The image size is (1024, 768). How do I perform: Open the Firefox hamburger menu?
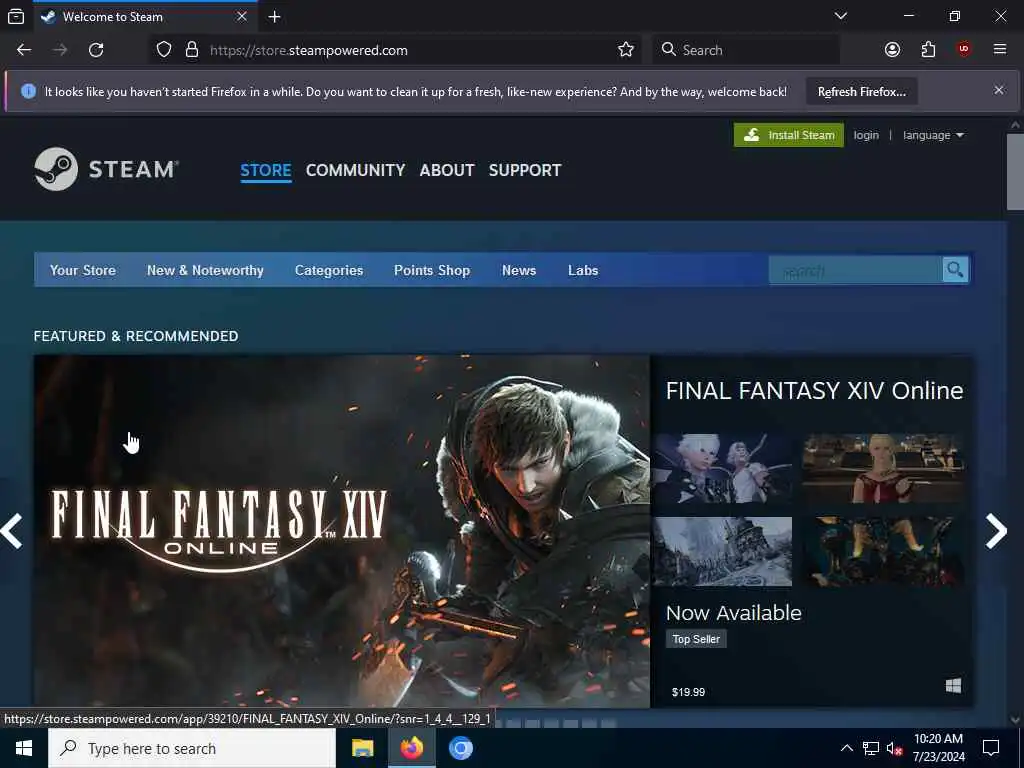pos(1000,50)
